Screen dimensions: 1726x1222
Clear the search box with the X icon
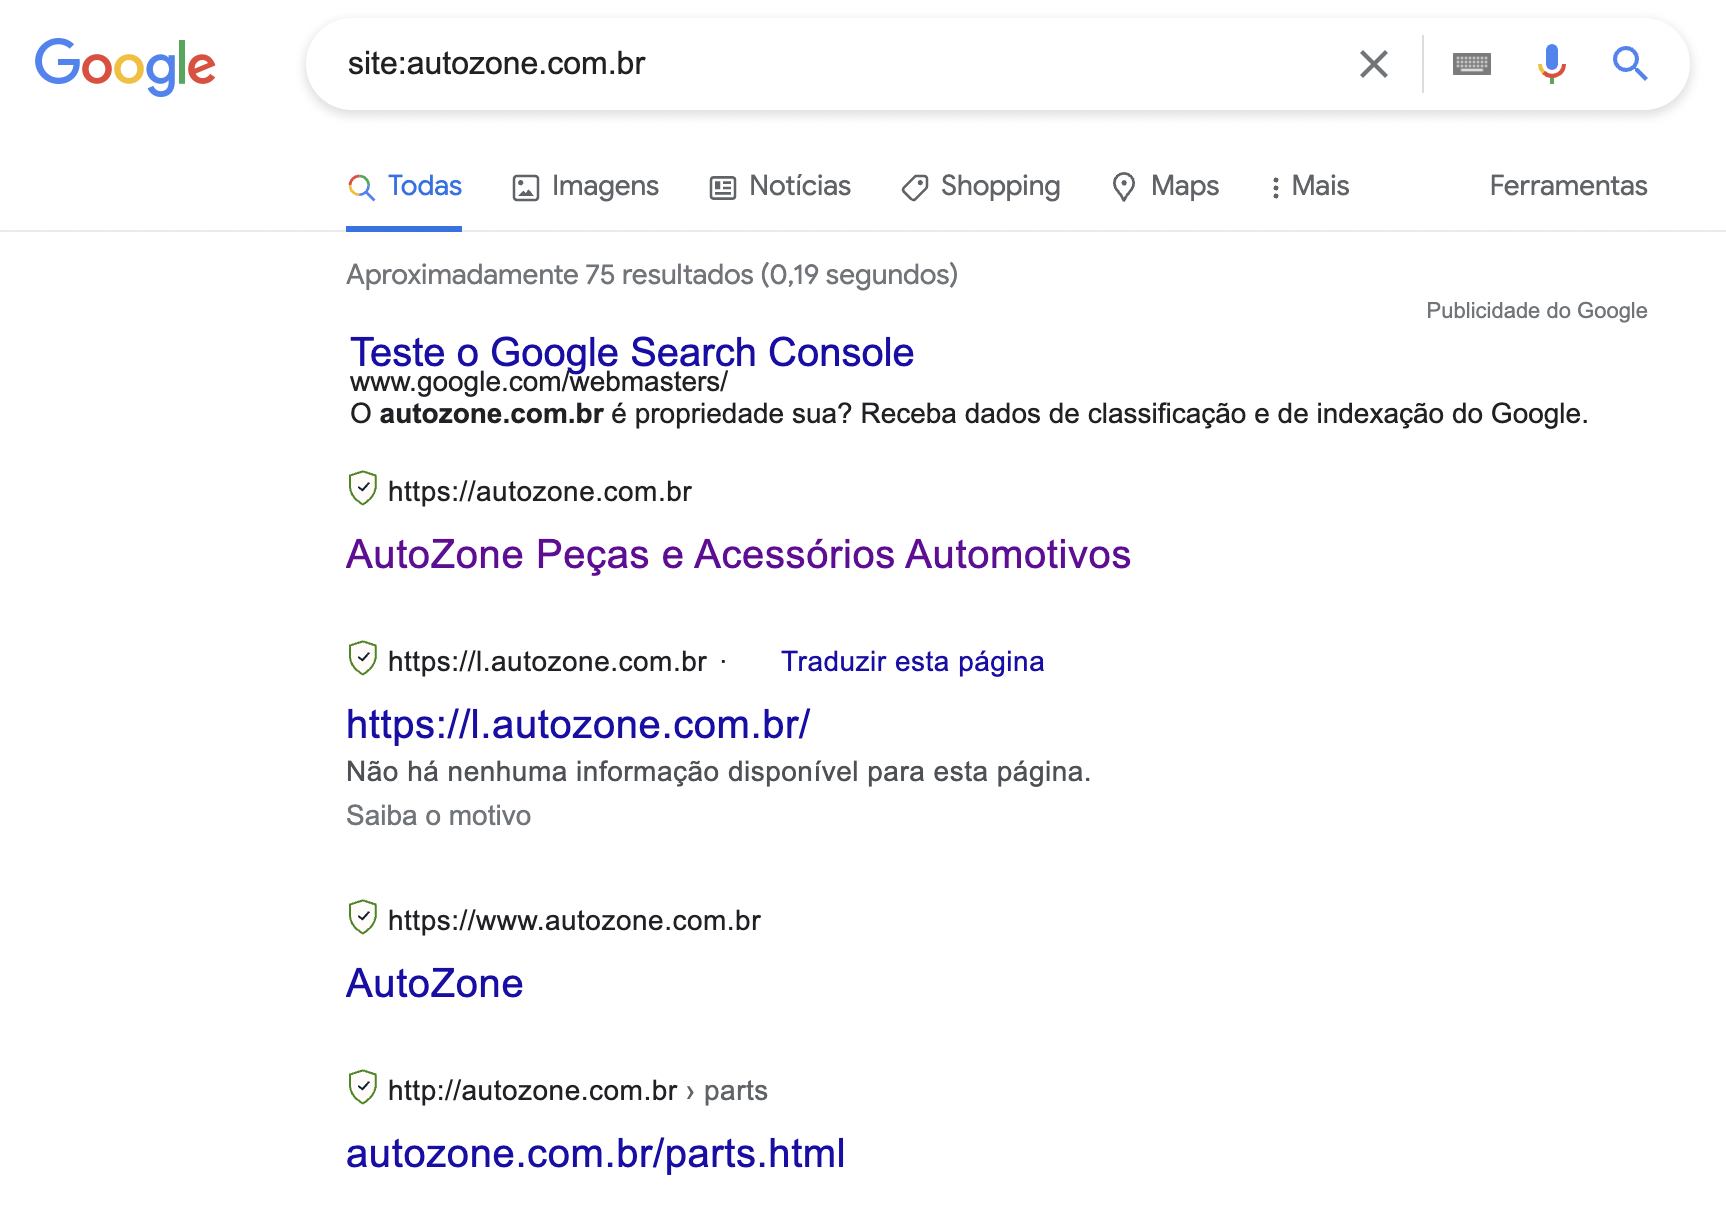tap(1374, 64)
